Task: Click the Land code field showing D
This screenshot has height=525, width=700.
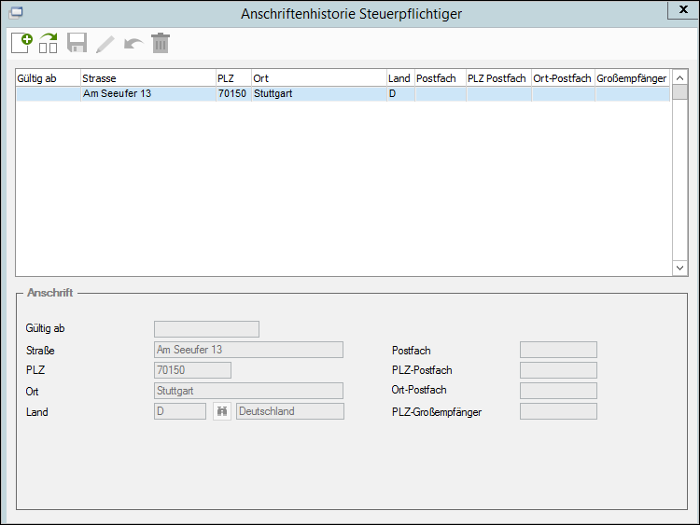Action: [x=180, y=411]
